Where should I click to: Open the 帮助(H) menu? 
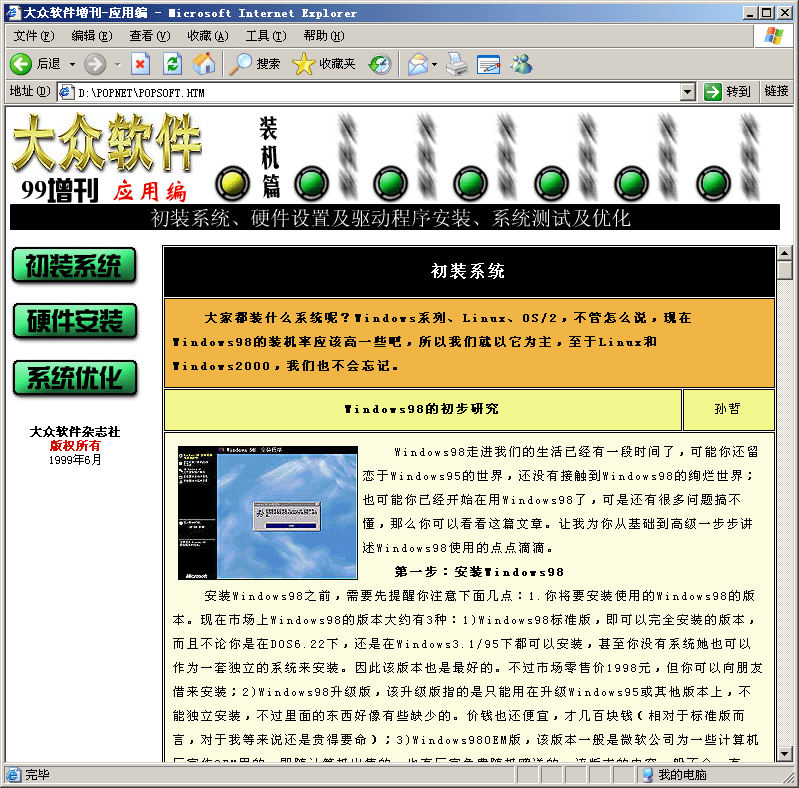pyautogui.click(x=324, y=36)
